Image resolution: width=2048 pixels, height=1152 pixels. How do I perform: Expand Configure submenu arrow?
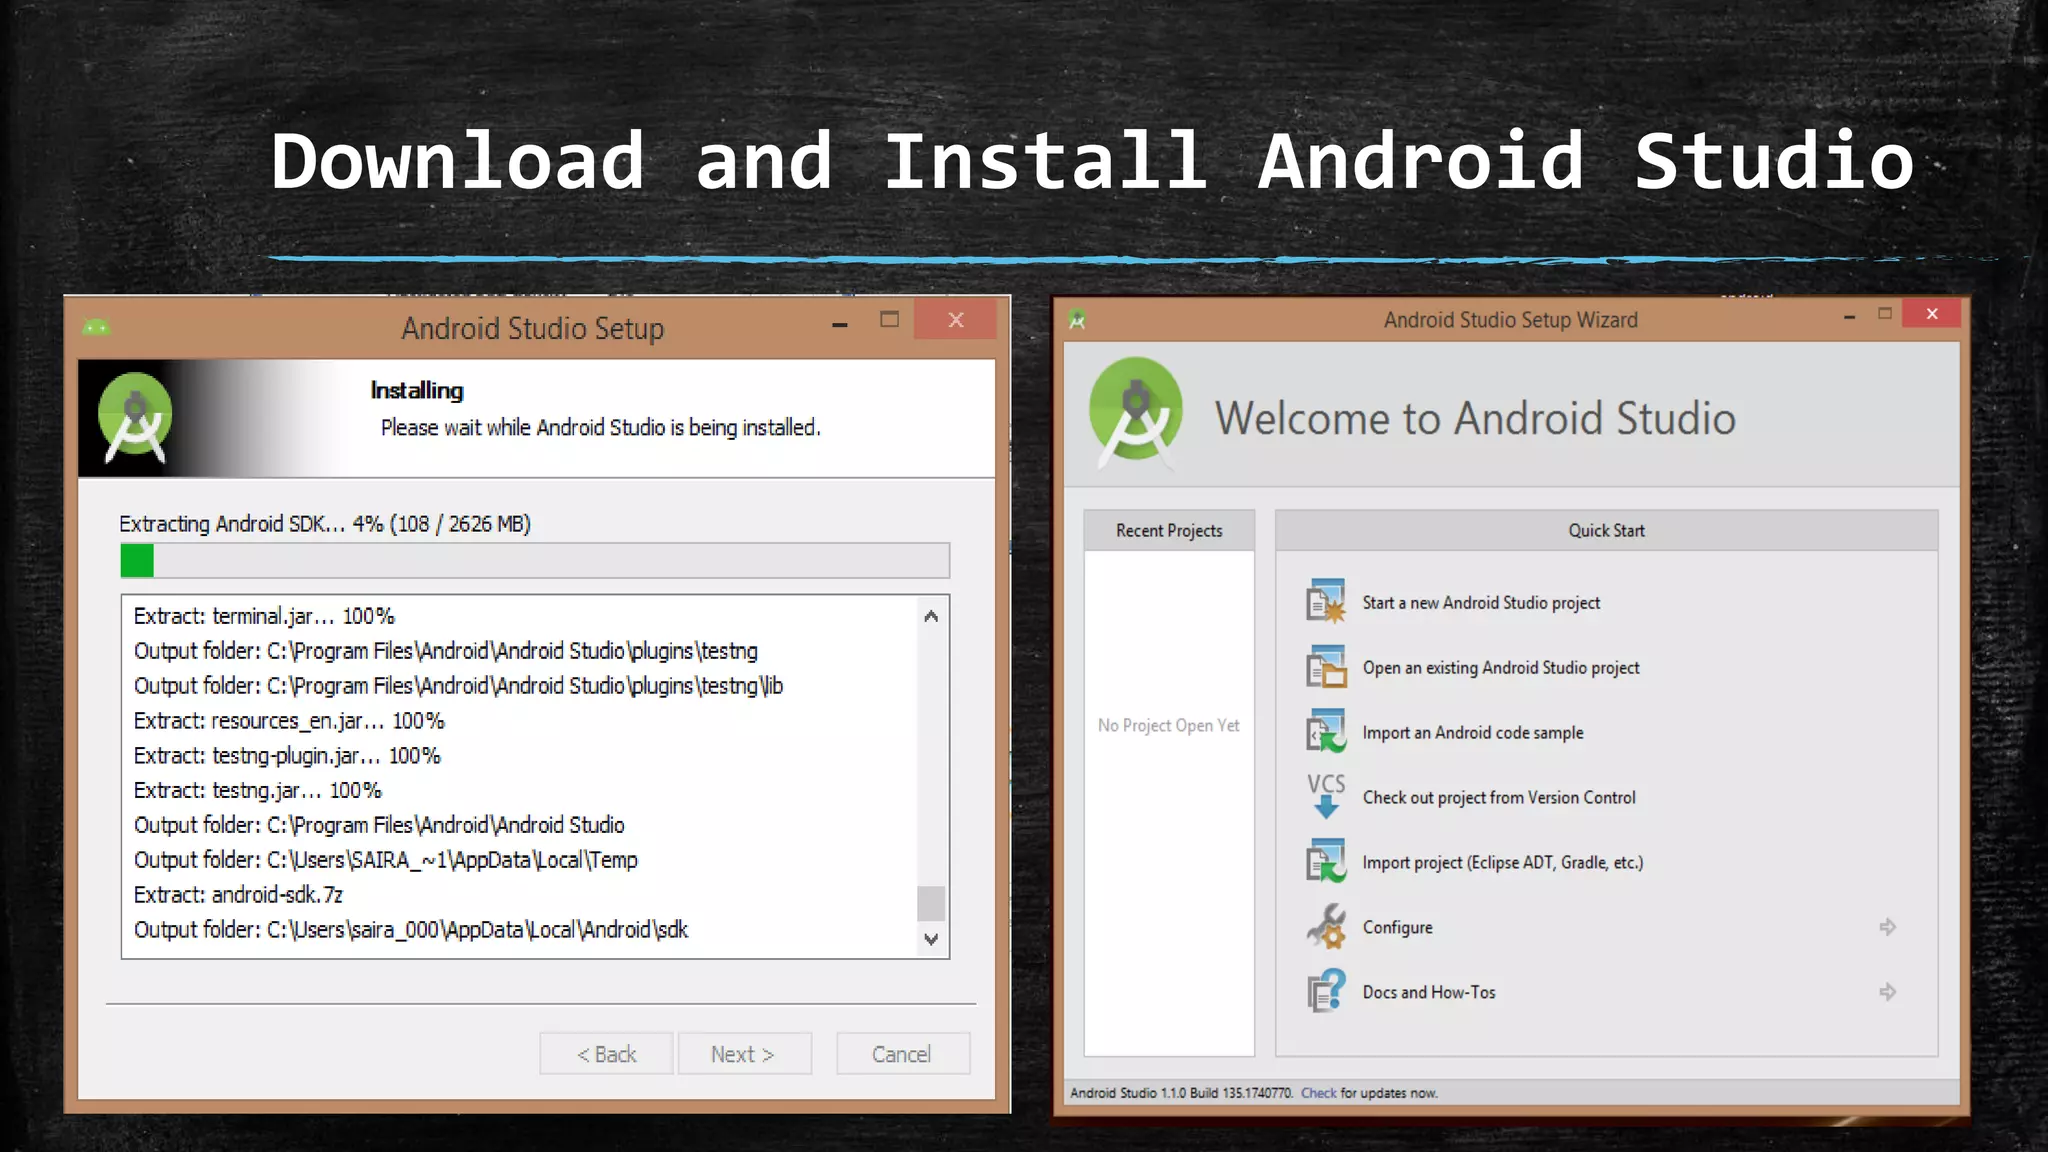(x=1887, y=927)
